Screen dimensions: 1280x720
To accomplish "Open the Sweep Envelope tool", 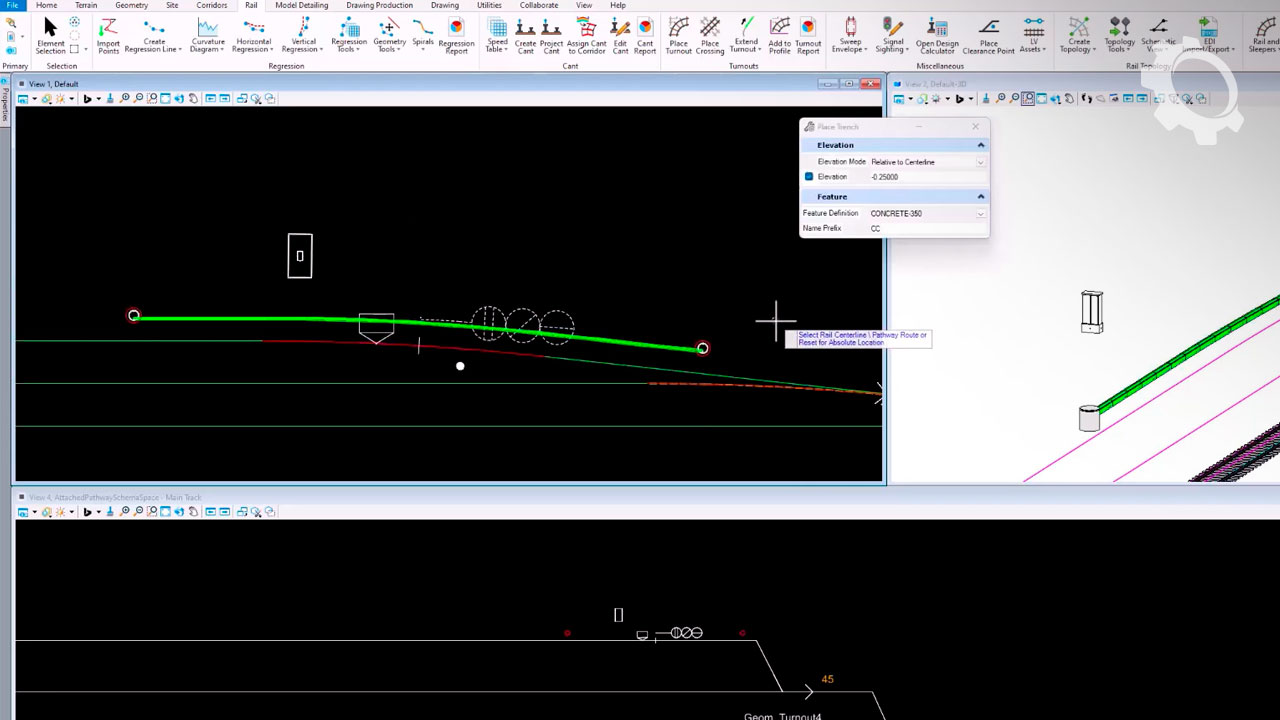I will click(x=850, y=35).
